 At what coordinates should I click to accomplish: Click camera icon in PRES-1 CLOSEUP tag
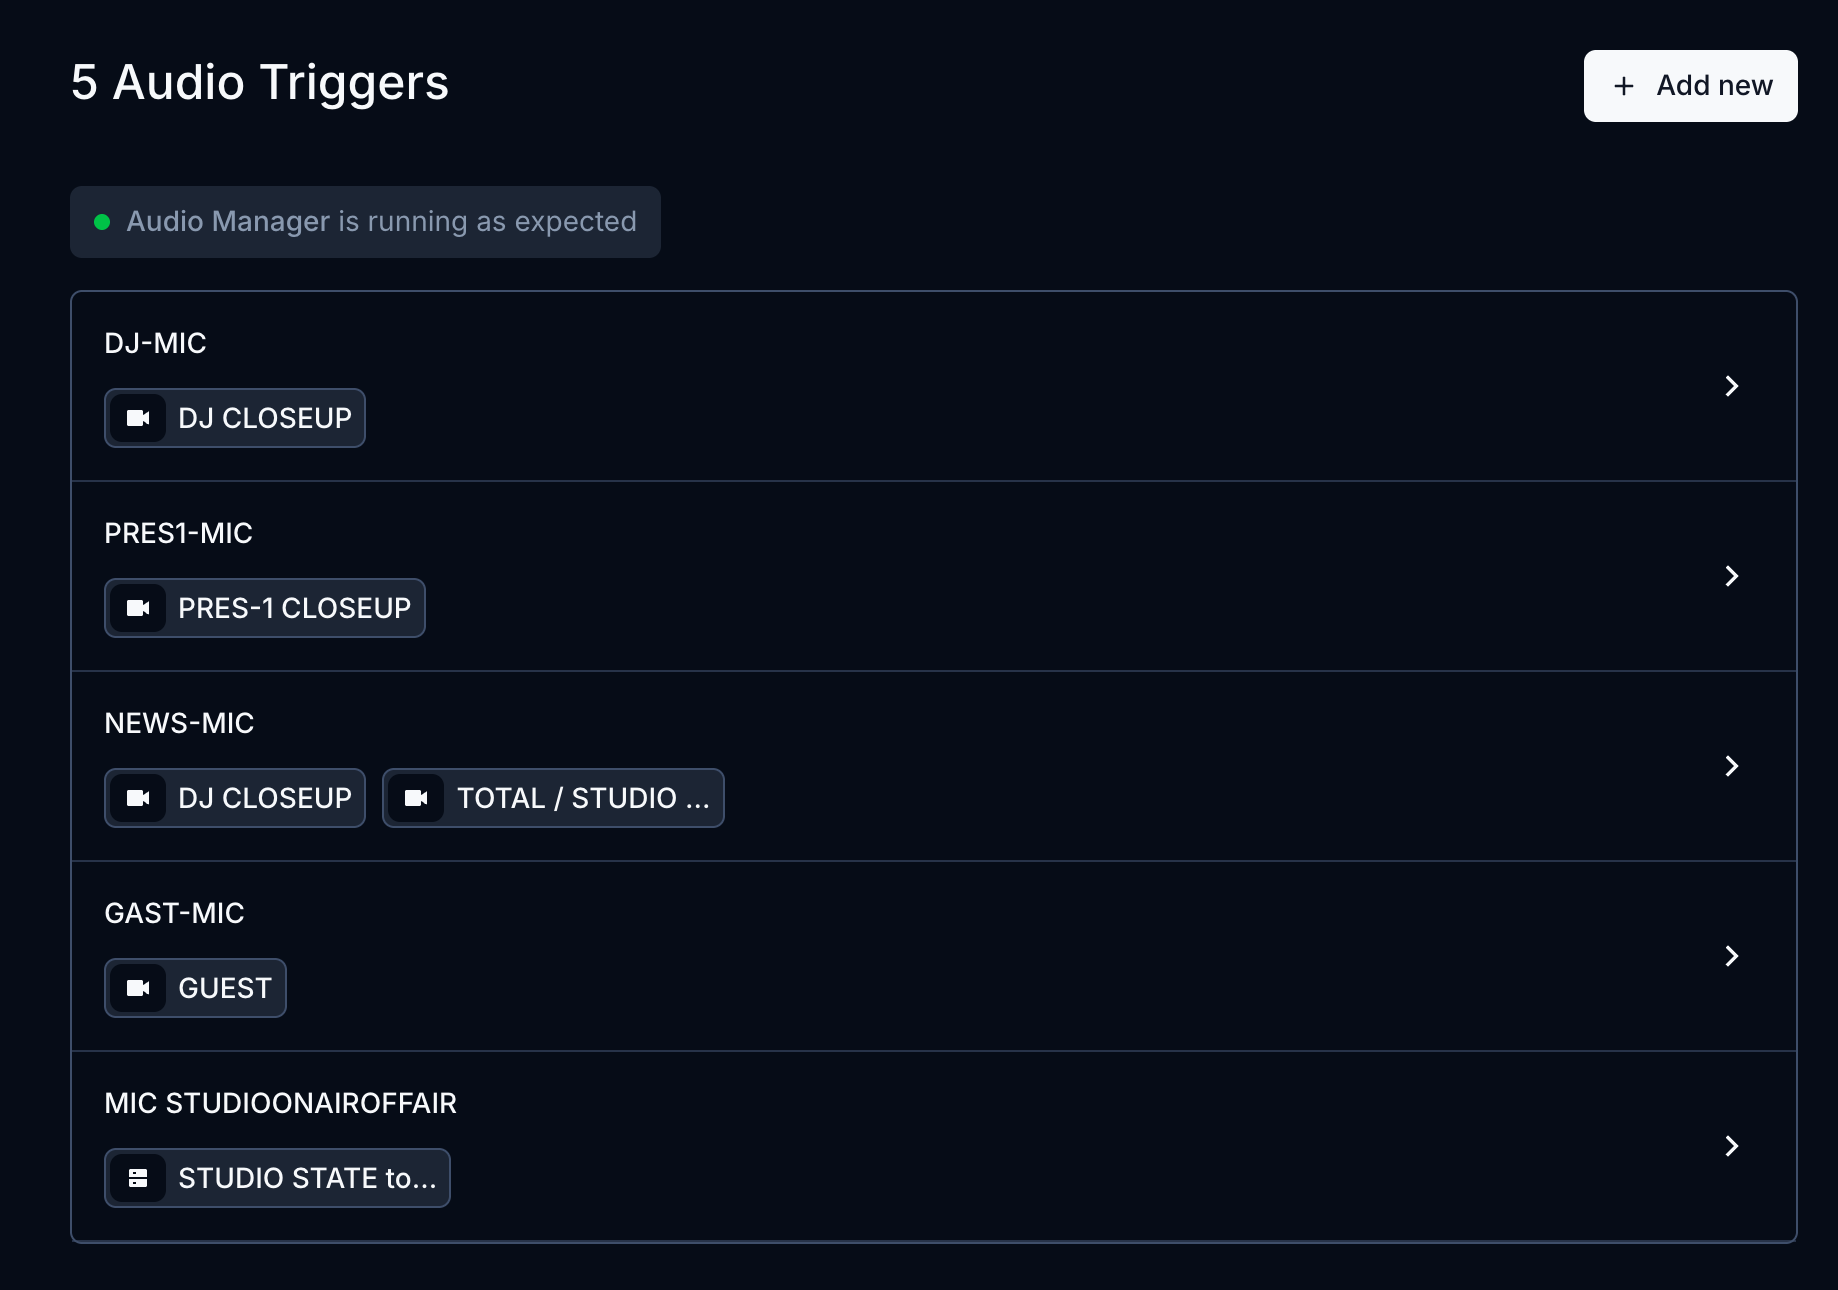(x=138, y=608)
